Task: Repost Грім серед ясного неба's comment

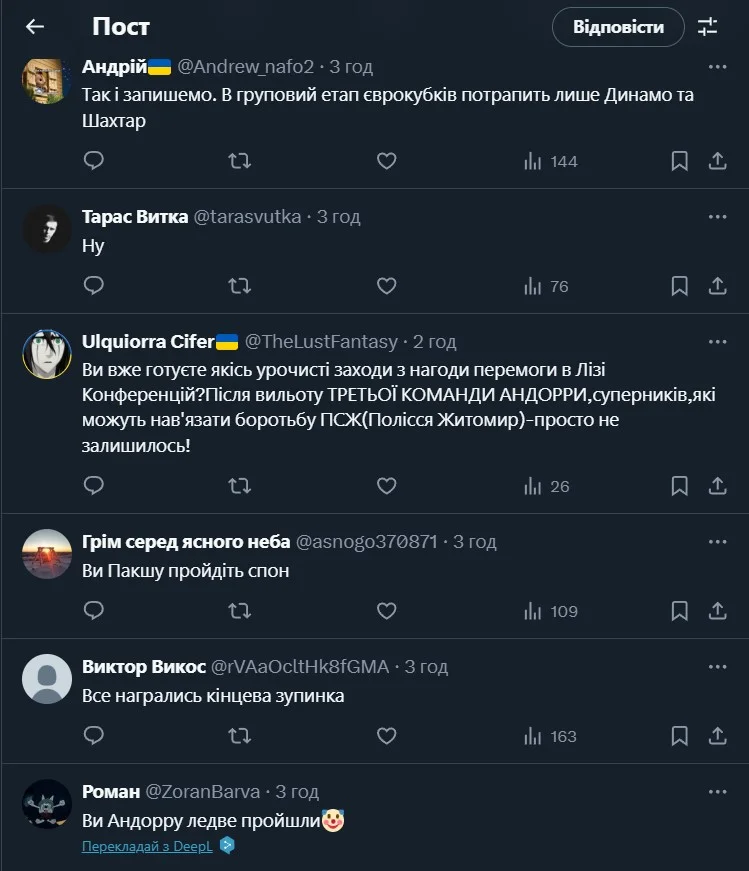Action: tap(240, 611)
